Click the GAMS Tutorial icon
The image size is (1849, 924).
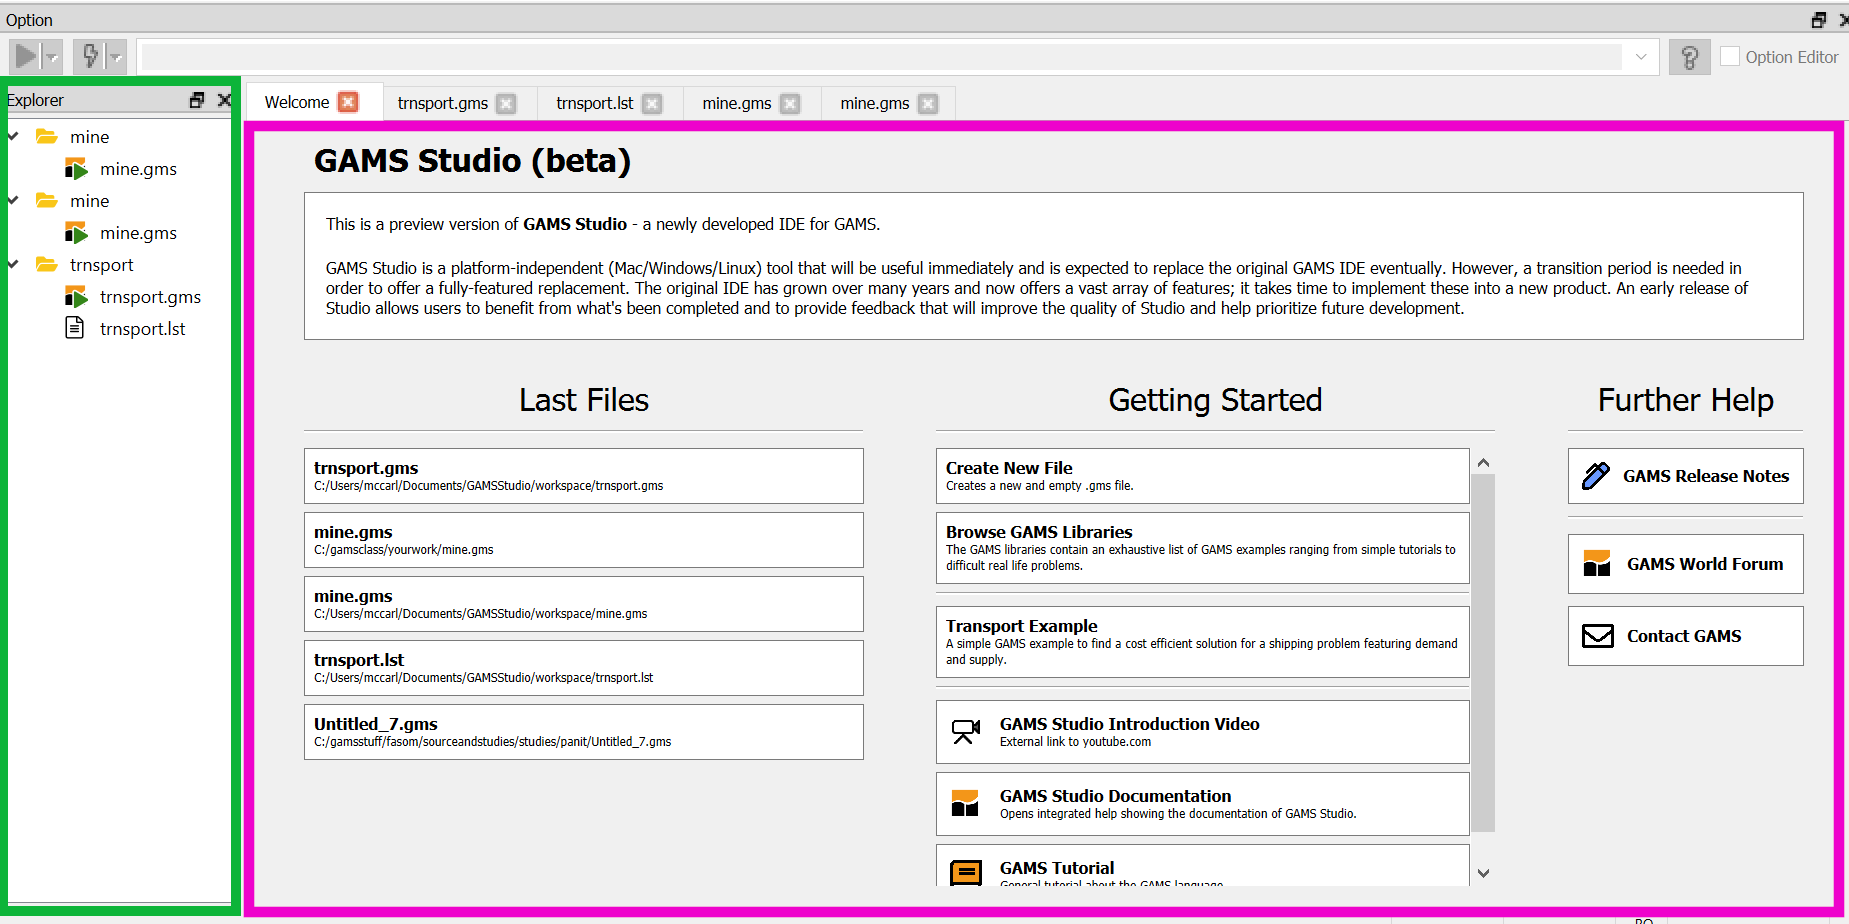pyautogui.click(x=965, y=873)
